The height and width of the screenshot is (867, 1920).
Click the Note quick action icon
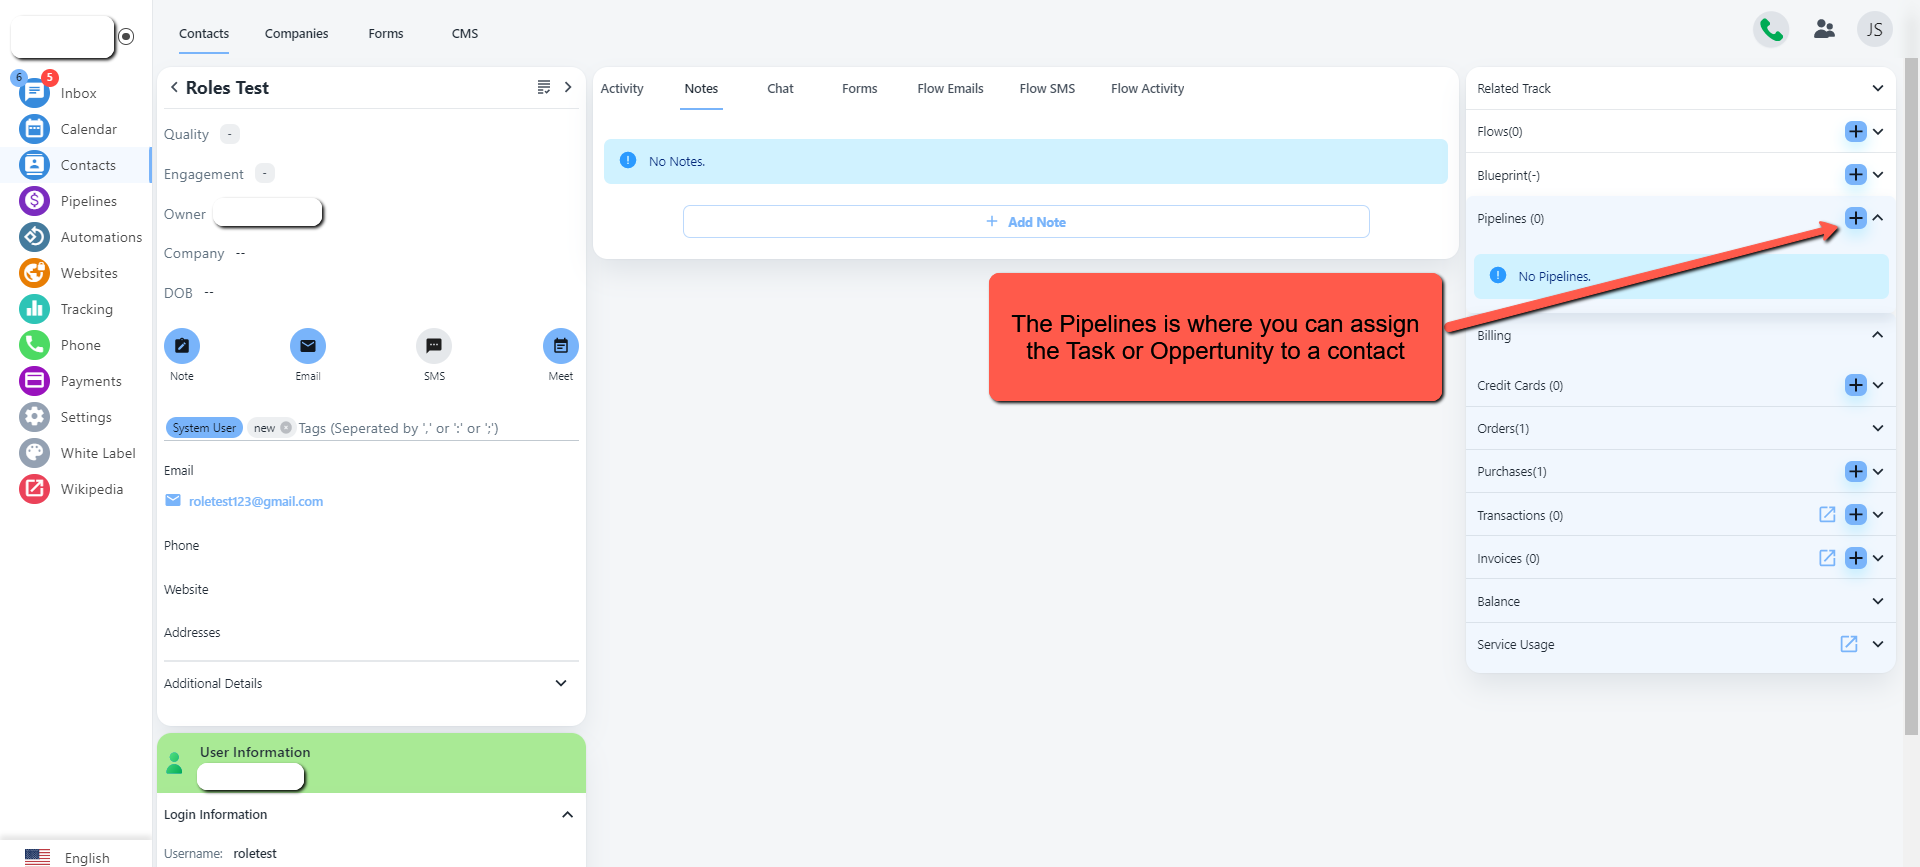point(182,346)
